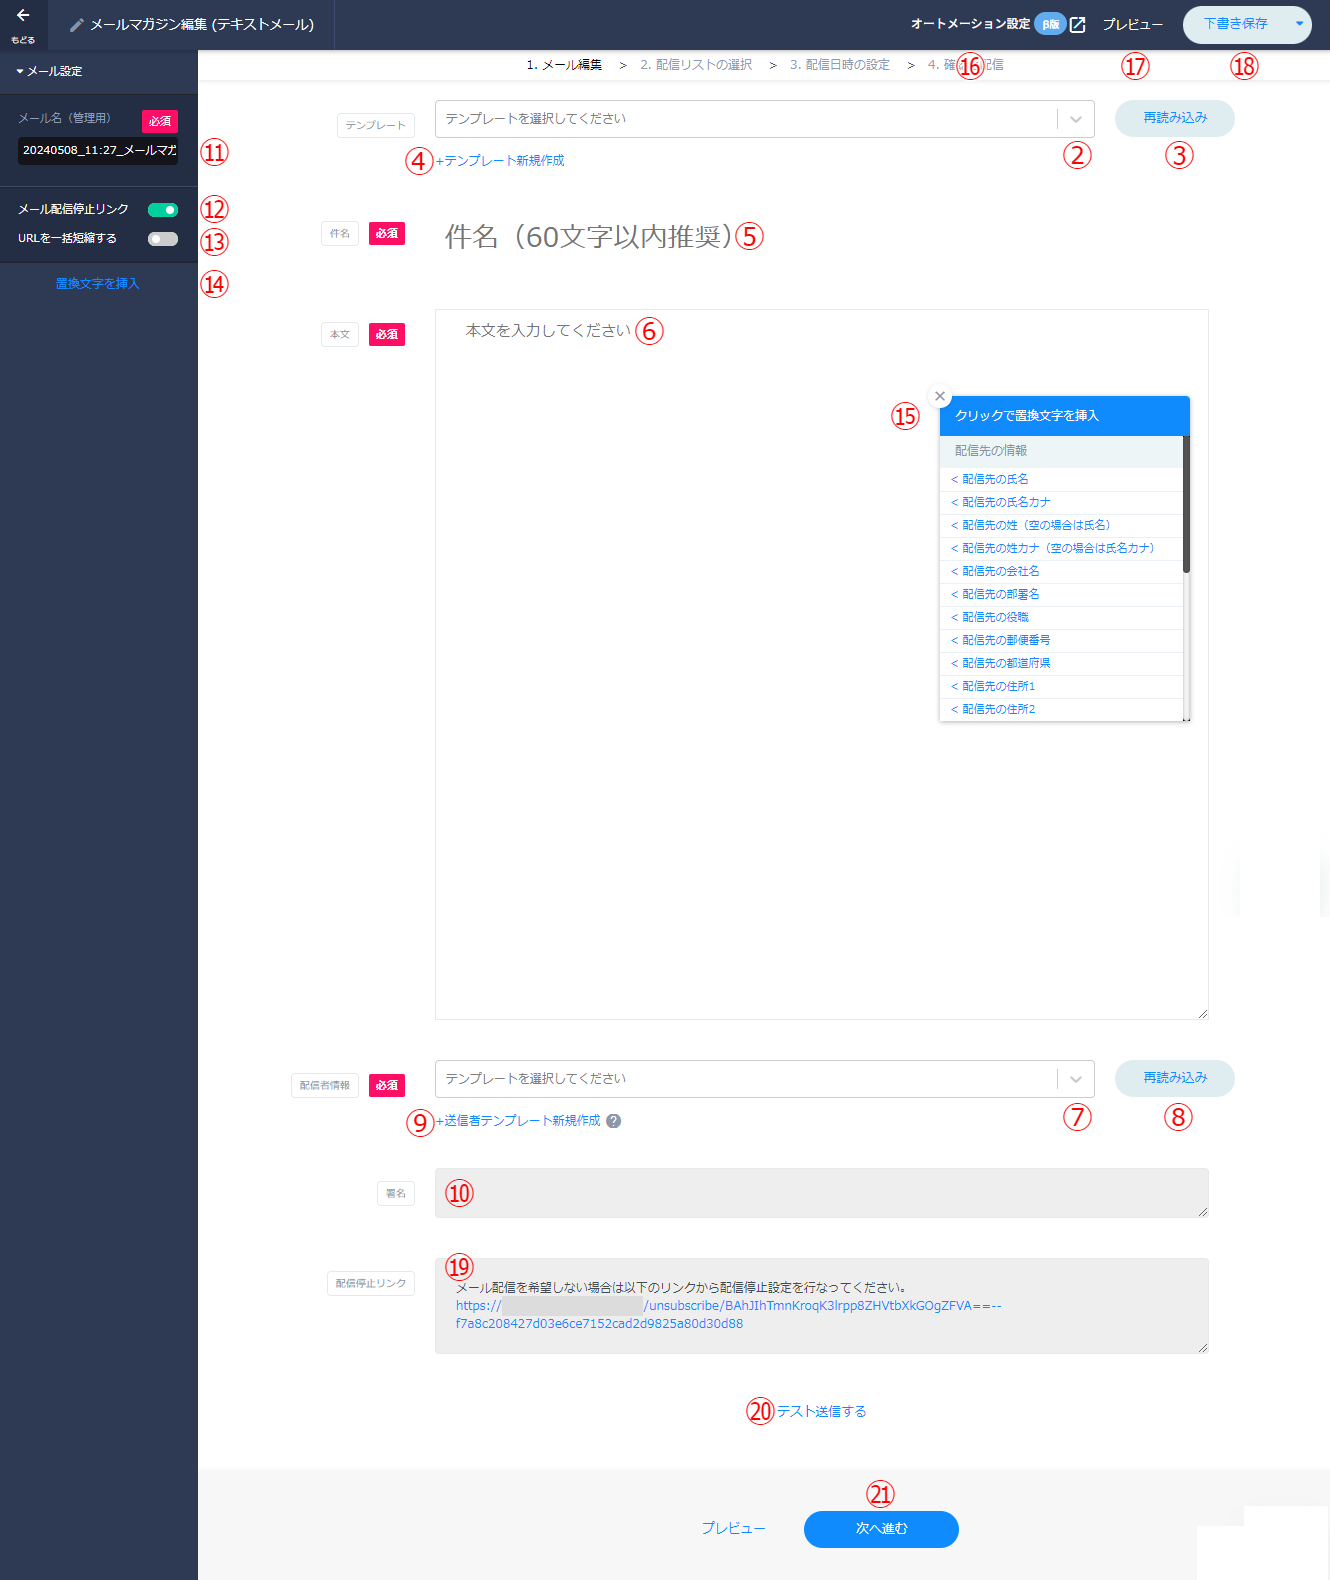1330x1580 pixels.
Task: Click the signature 署名 text area
Action: [821, 1193]
